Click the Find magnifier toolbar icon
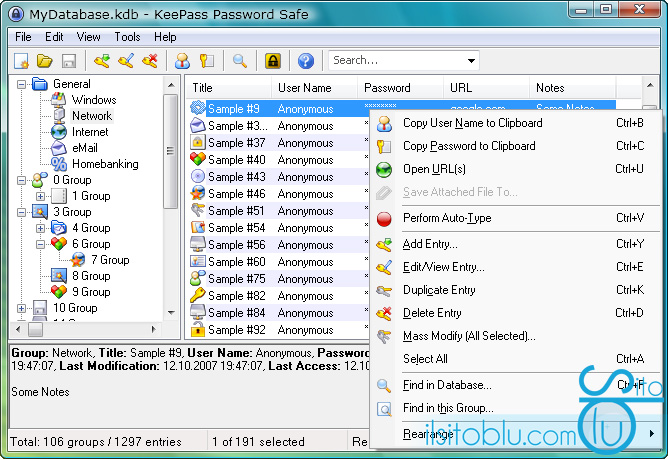The width and height of the screenshot is (668, 459). click(240, 61)
